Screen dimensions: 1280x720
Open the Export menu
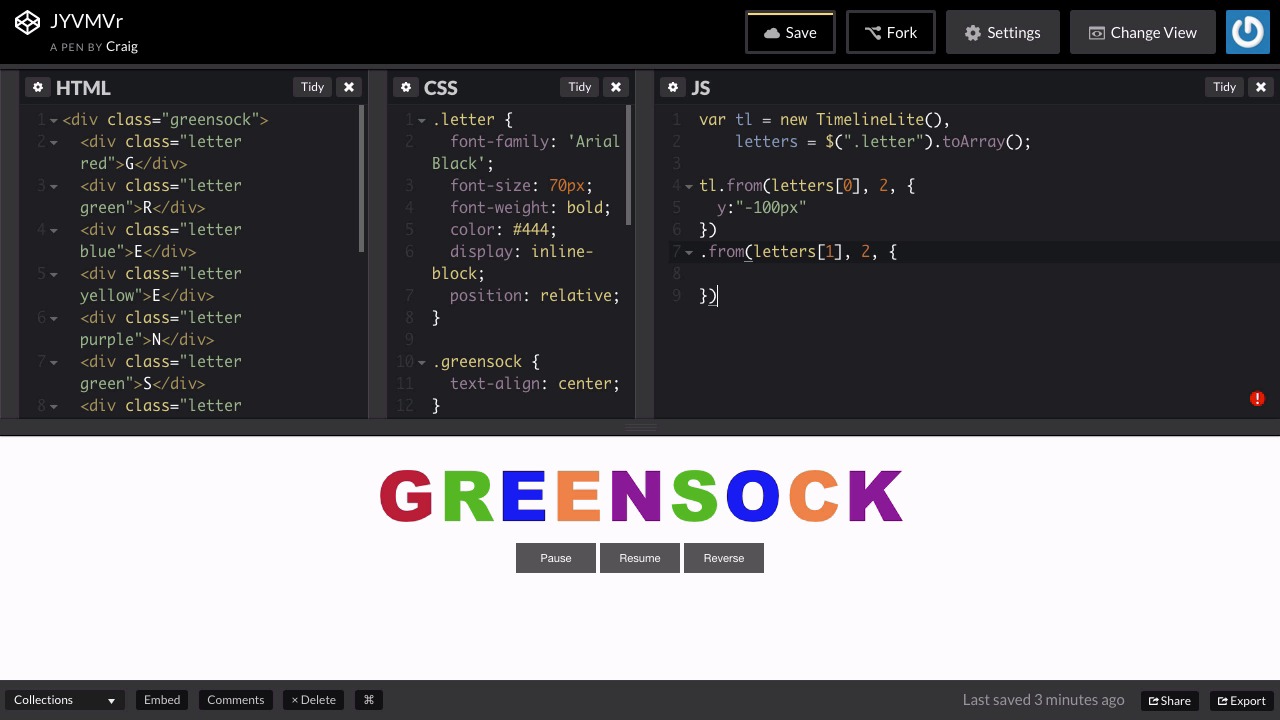(x=1241, y=700)
